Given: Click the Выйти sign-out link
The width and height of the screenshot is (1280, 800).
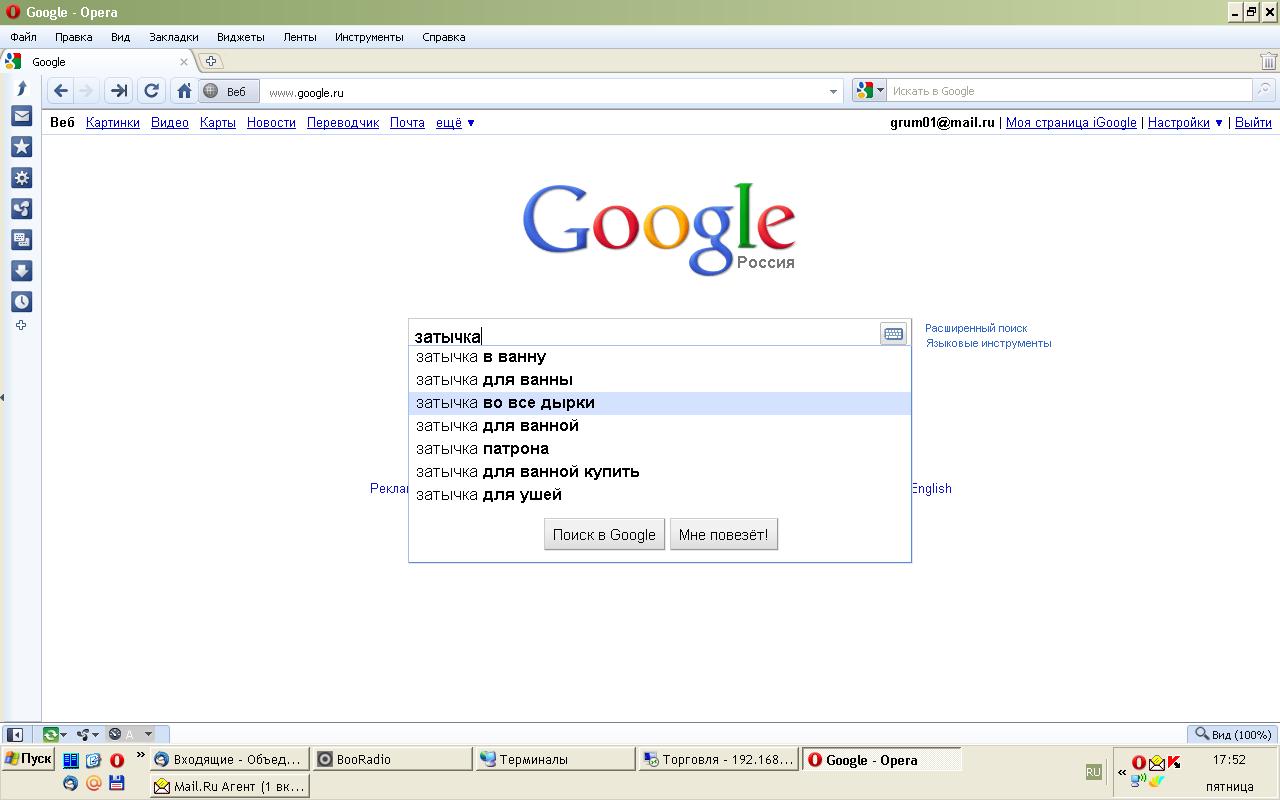Looking at the screenshot, I should pos(1253,123).
